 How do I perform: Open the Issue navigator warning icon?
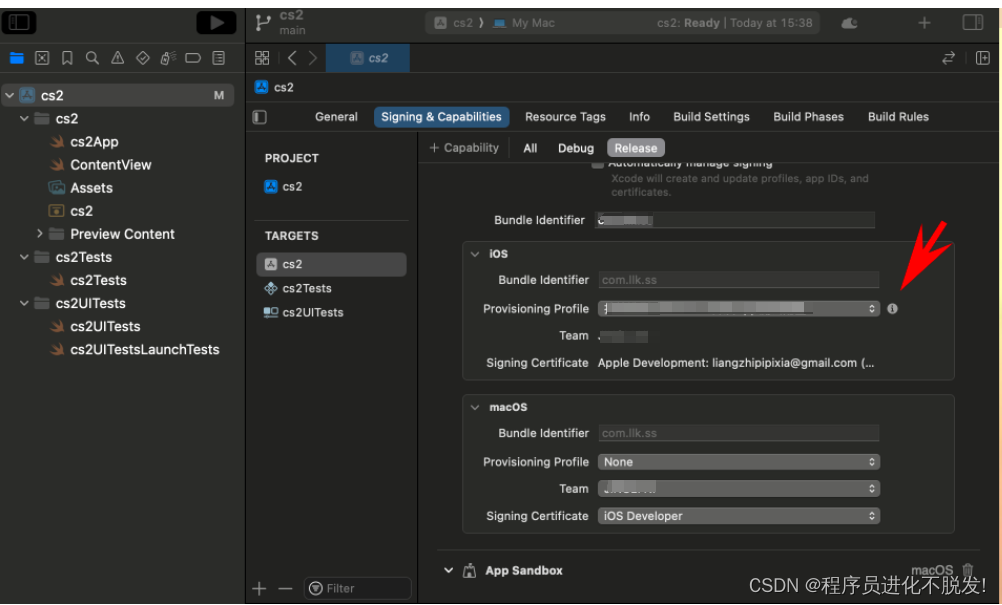tap(118, 58)
